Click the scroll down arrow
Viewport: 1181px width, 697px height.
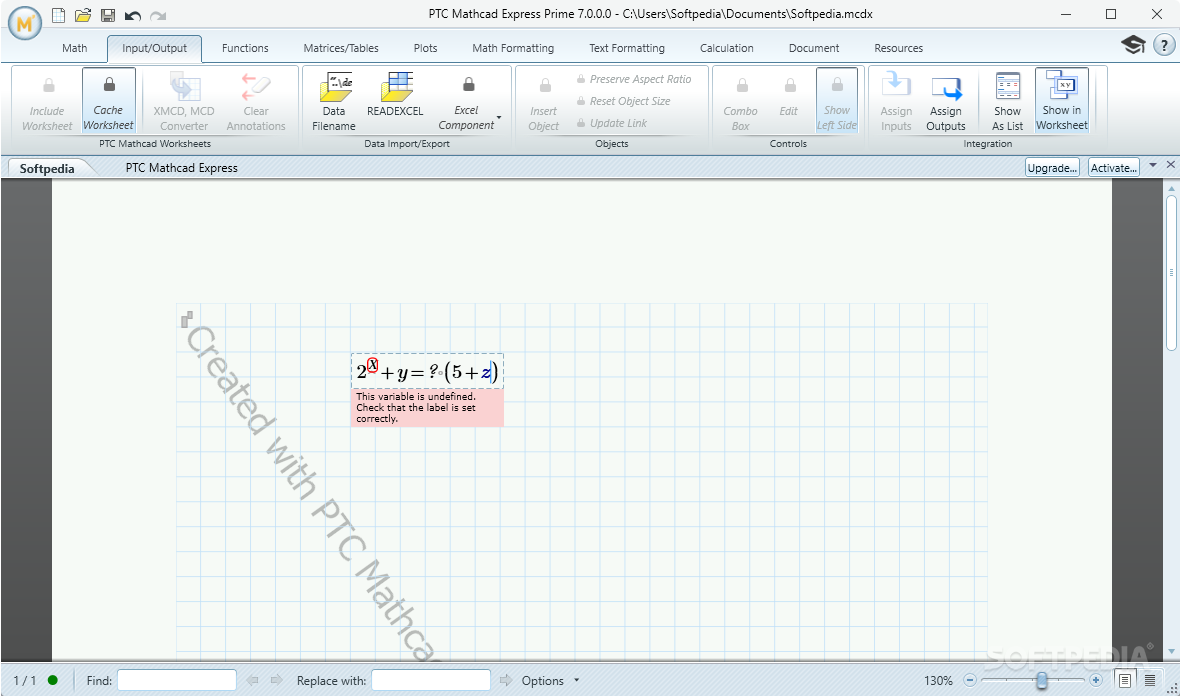tap(1171, 652)
